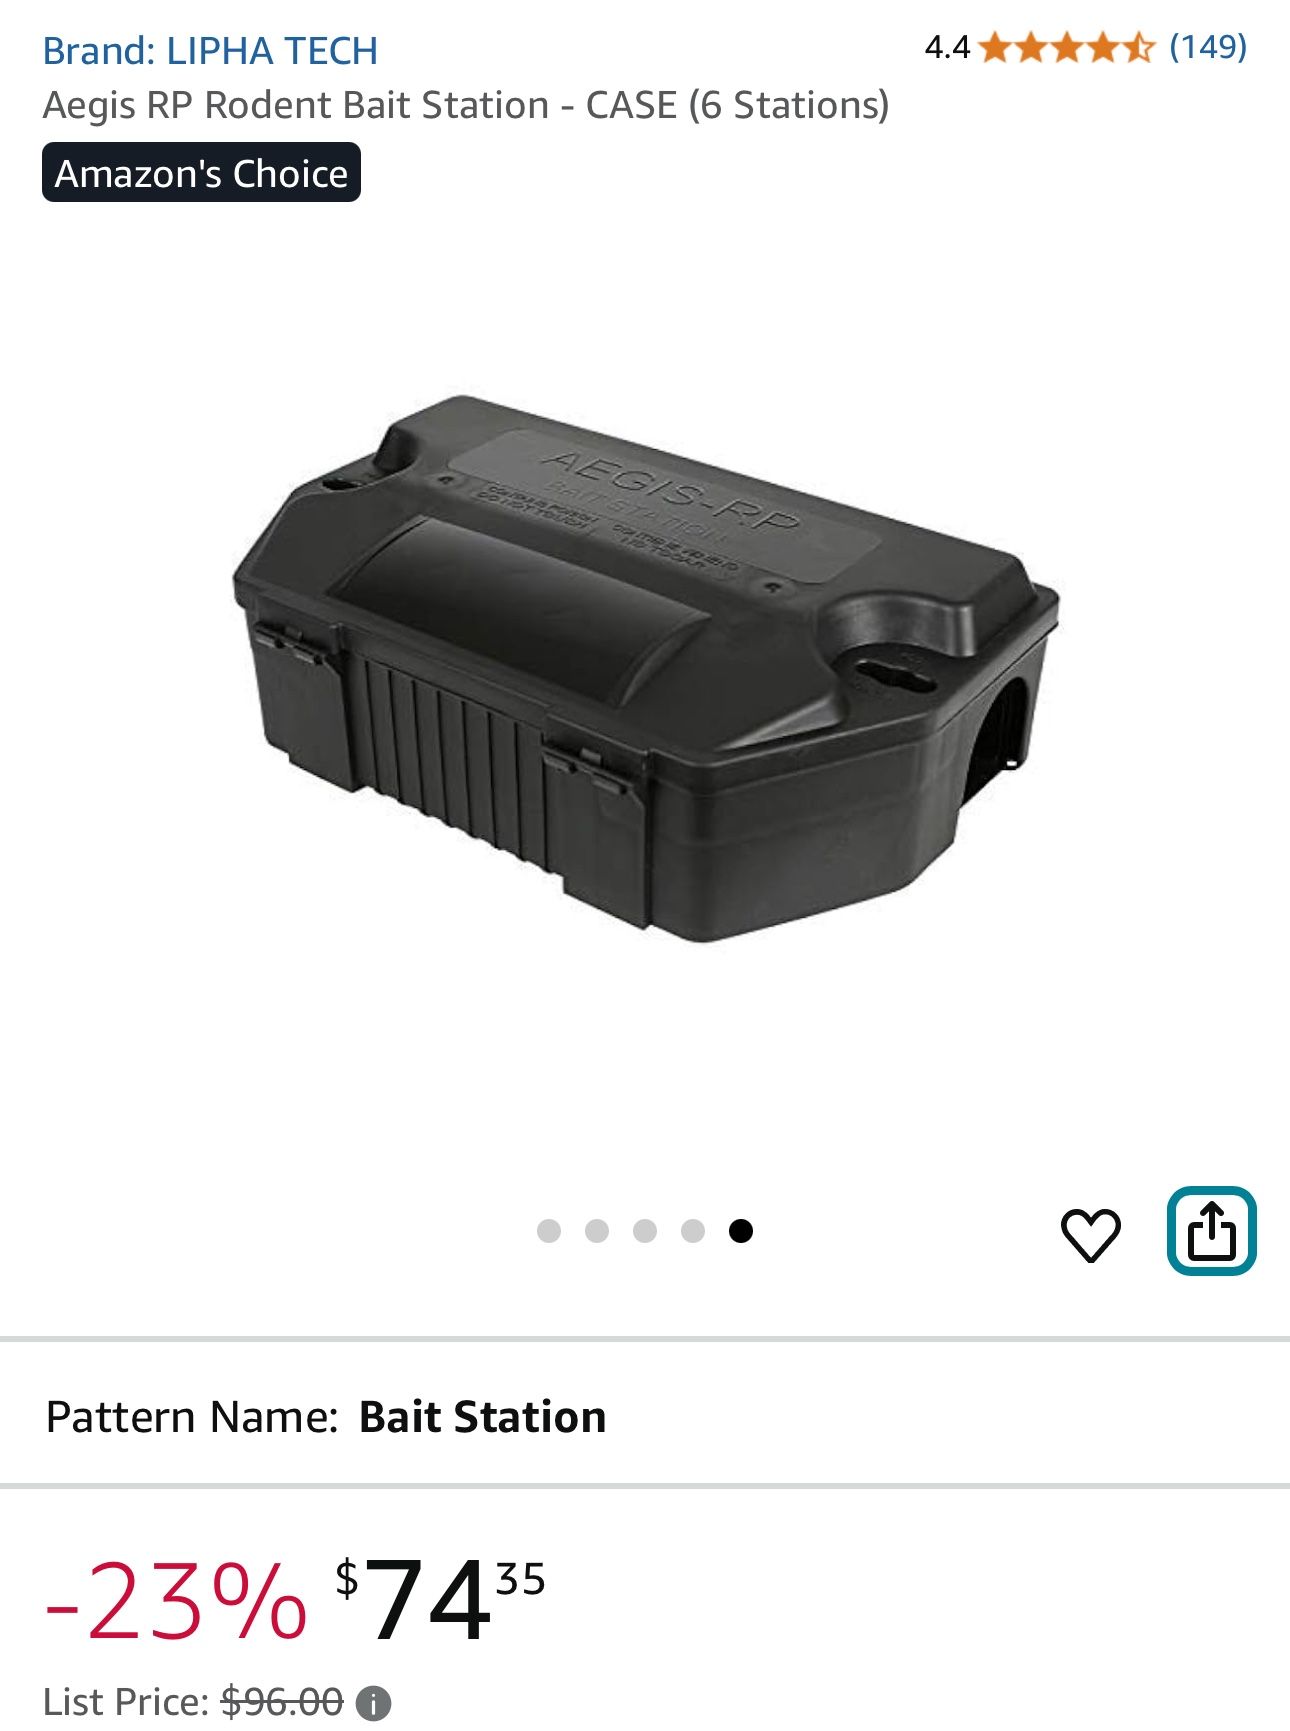This screenshot has width=1290, height=1731.
Task: Tap the product title Aegis RP Rodent Bait Station
Action: [466, 105]
